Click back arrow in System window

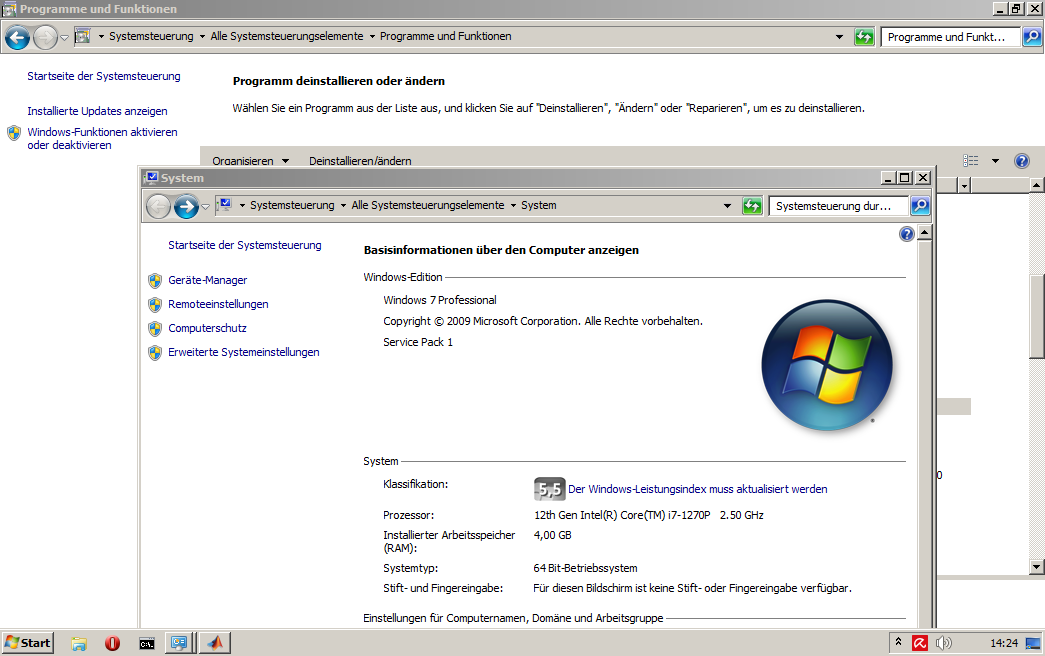(158, 206)
